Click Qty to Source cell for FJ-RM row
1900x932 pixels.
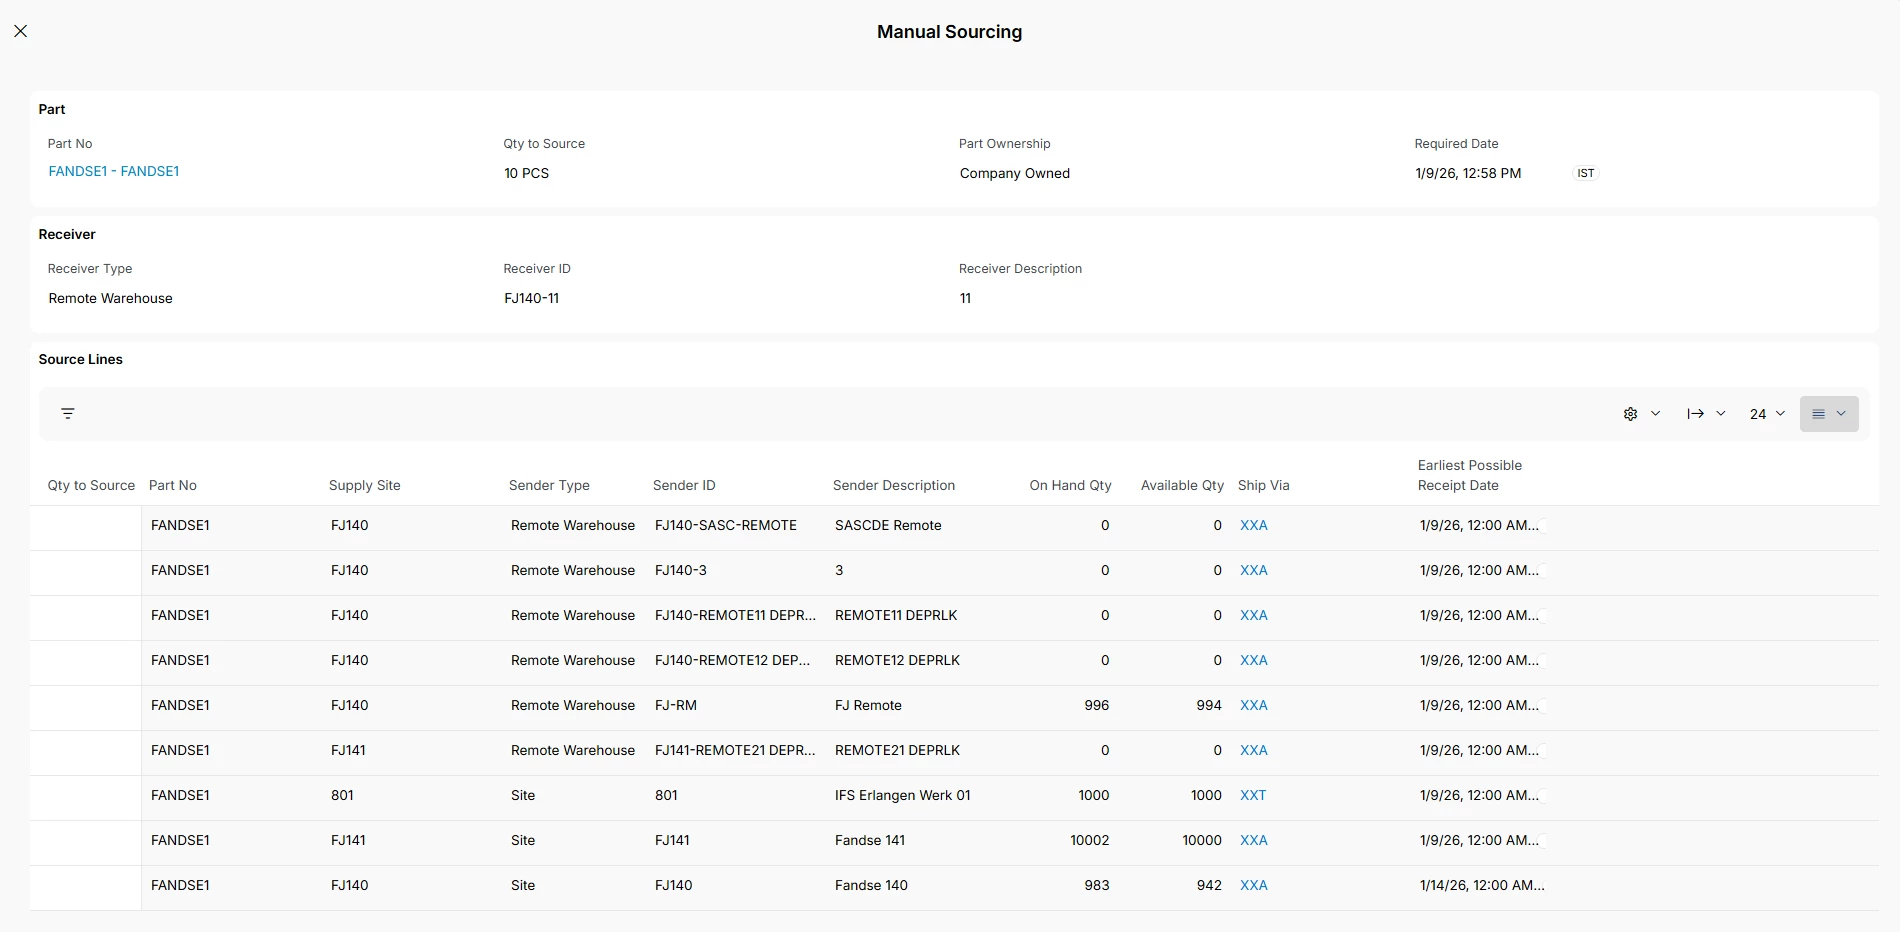tap(86, 705)
